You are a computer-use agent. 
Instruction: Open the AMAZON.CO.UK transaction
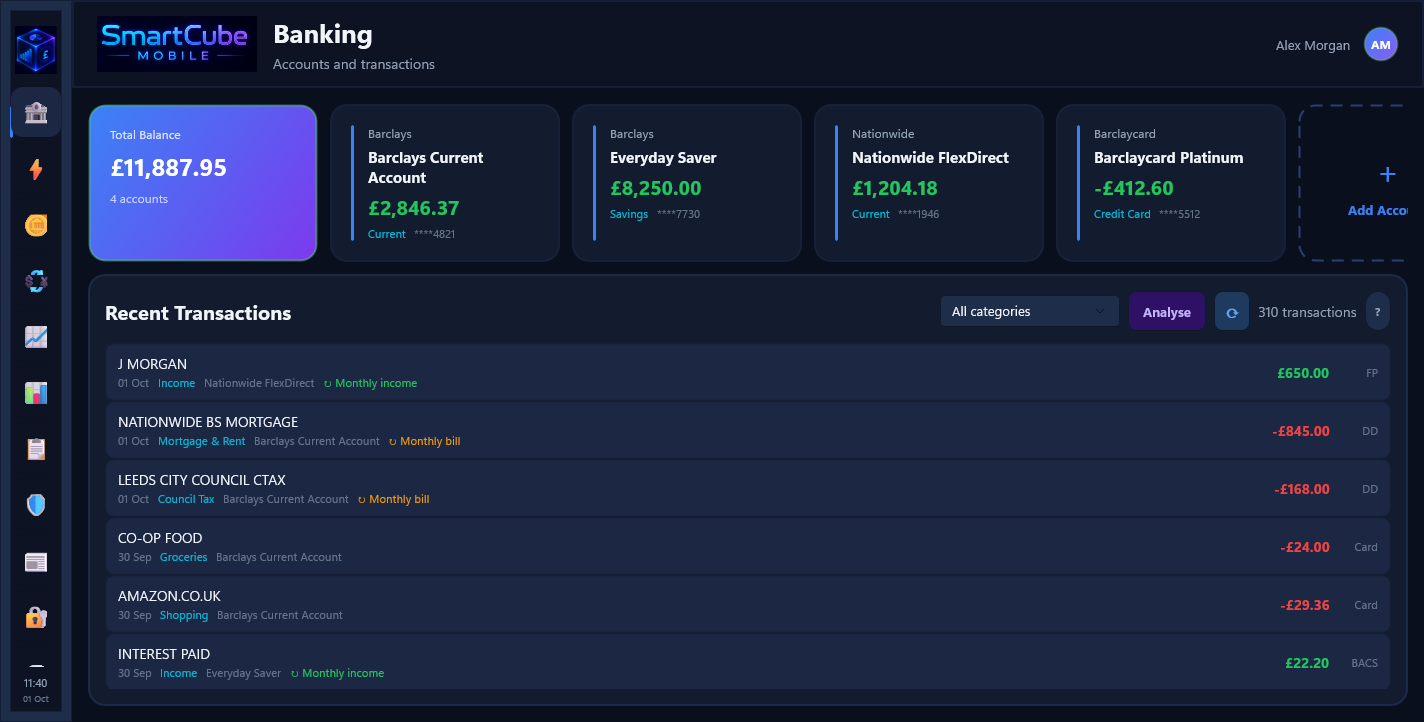click(x=747, y=605)
